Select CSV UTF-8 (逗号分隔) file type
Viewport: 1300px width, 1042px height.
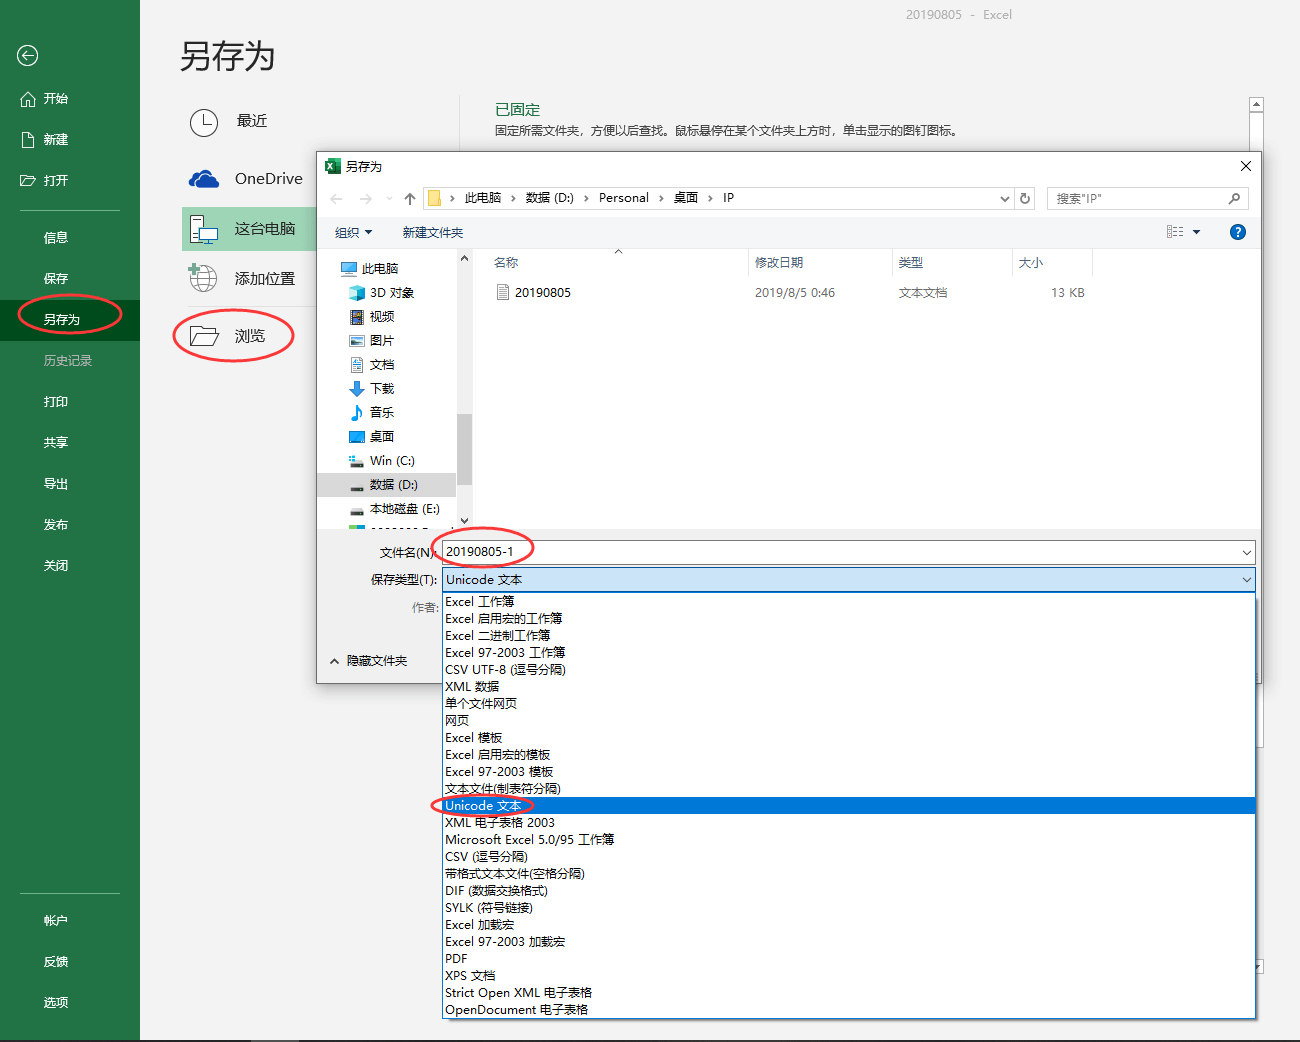click(x=505, y=670)
